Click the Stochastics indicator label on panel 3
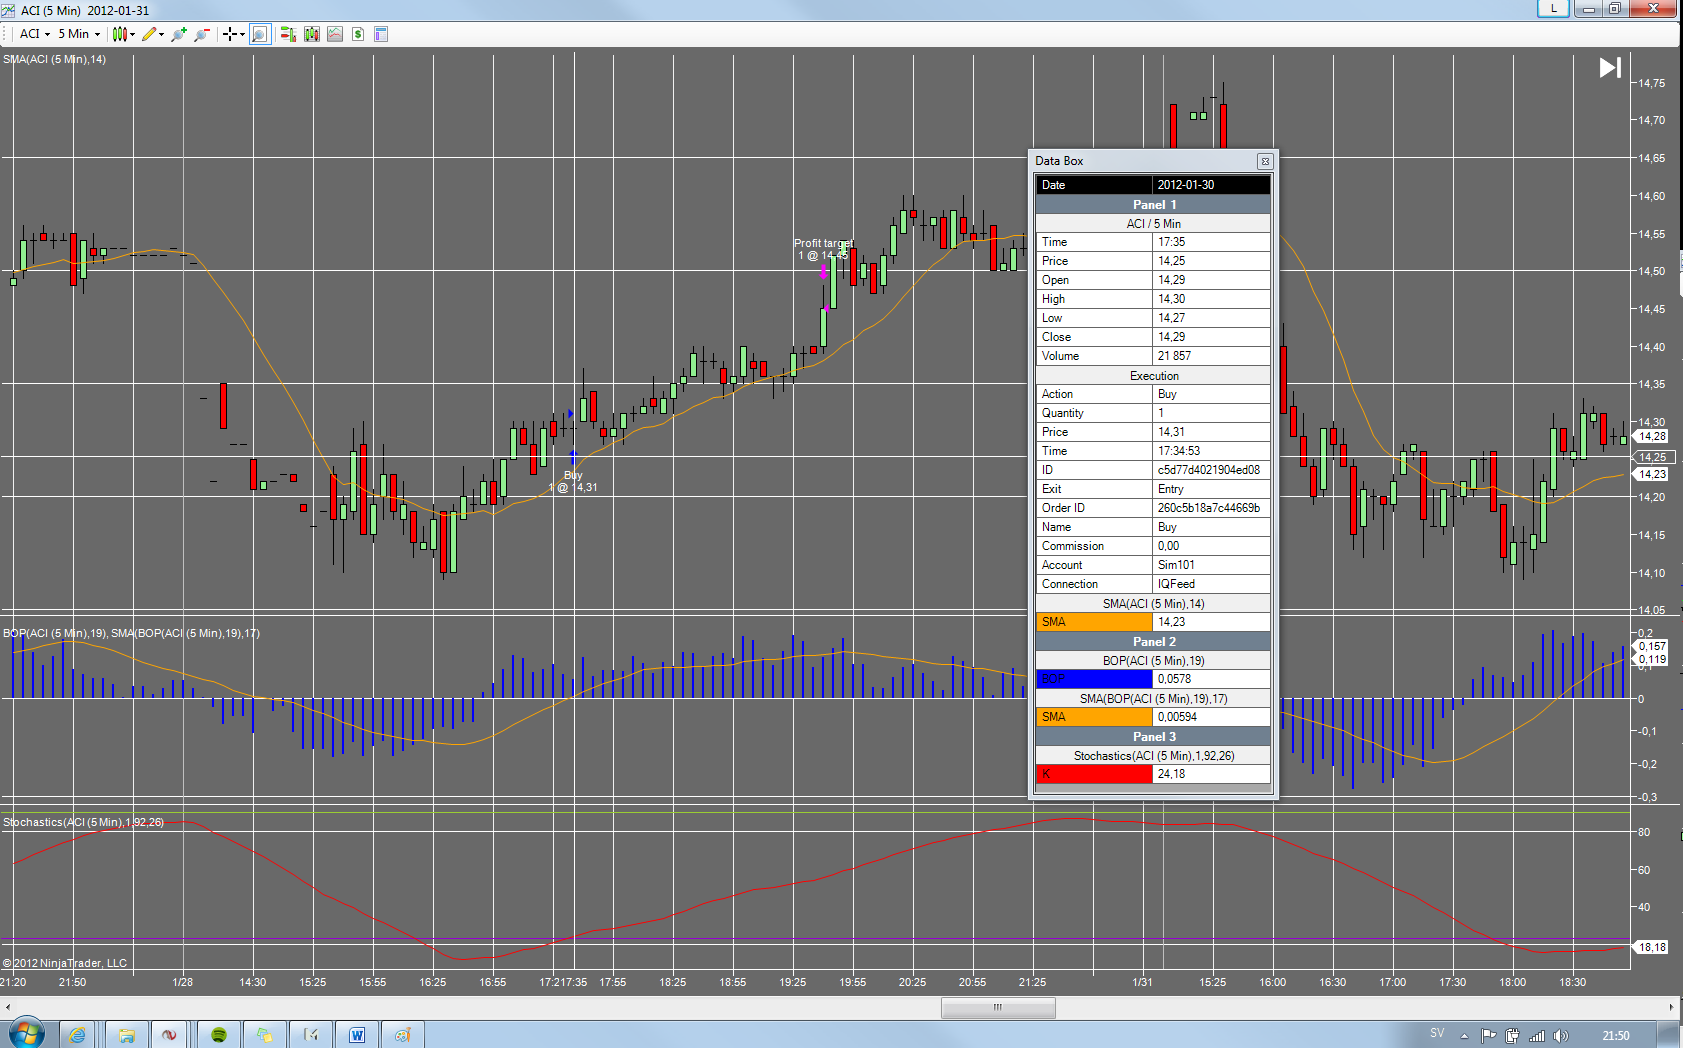Viewport: 1683px width, 1048px height. click(x=83, y=822)
